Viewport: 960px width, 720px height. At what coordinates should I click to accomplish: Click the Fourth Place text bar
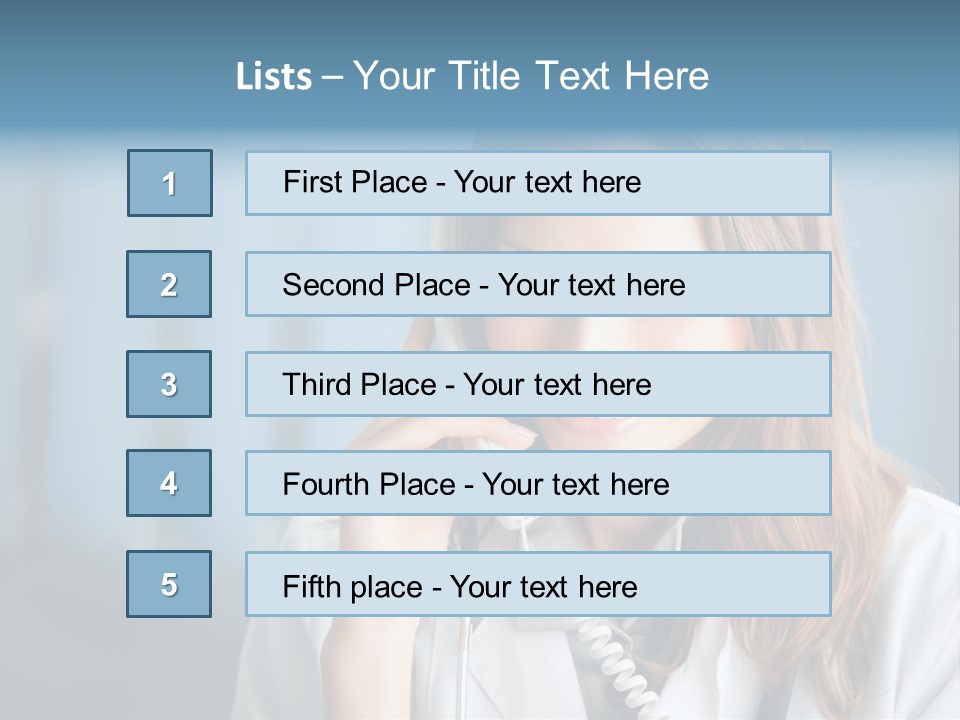tap(538, 483)
